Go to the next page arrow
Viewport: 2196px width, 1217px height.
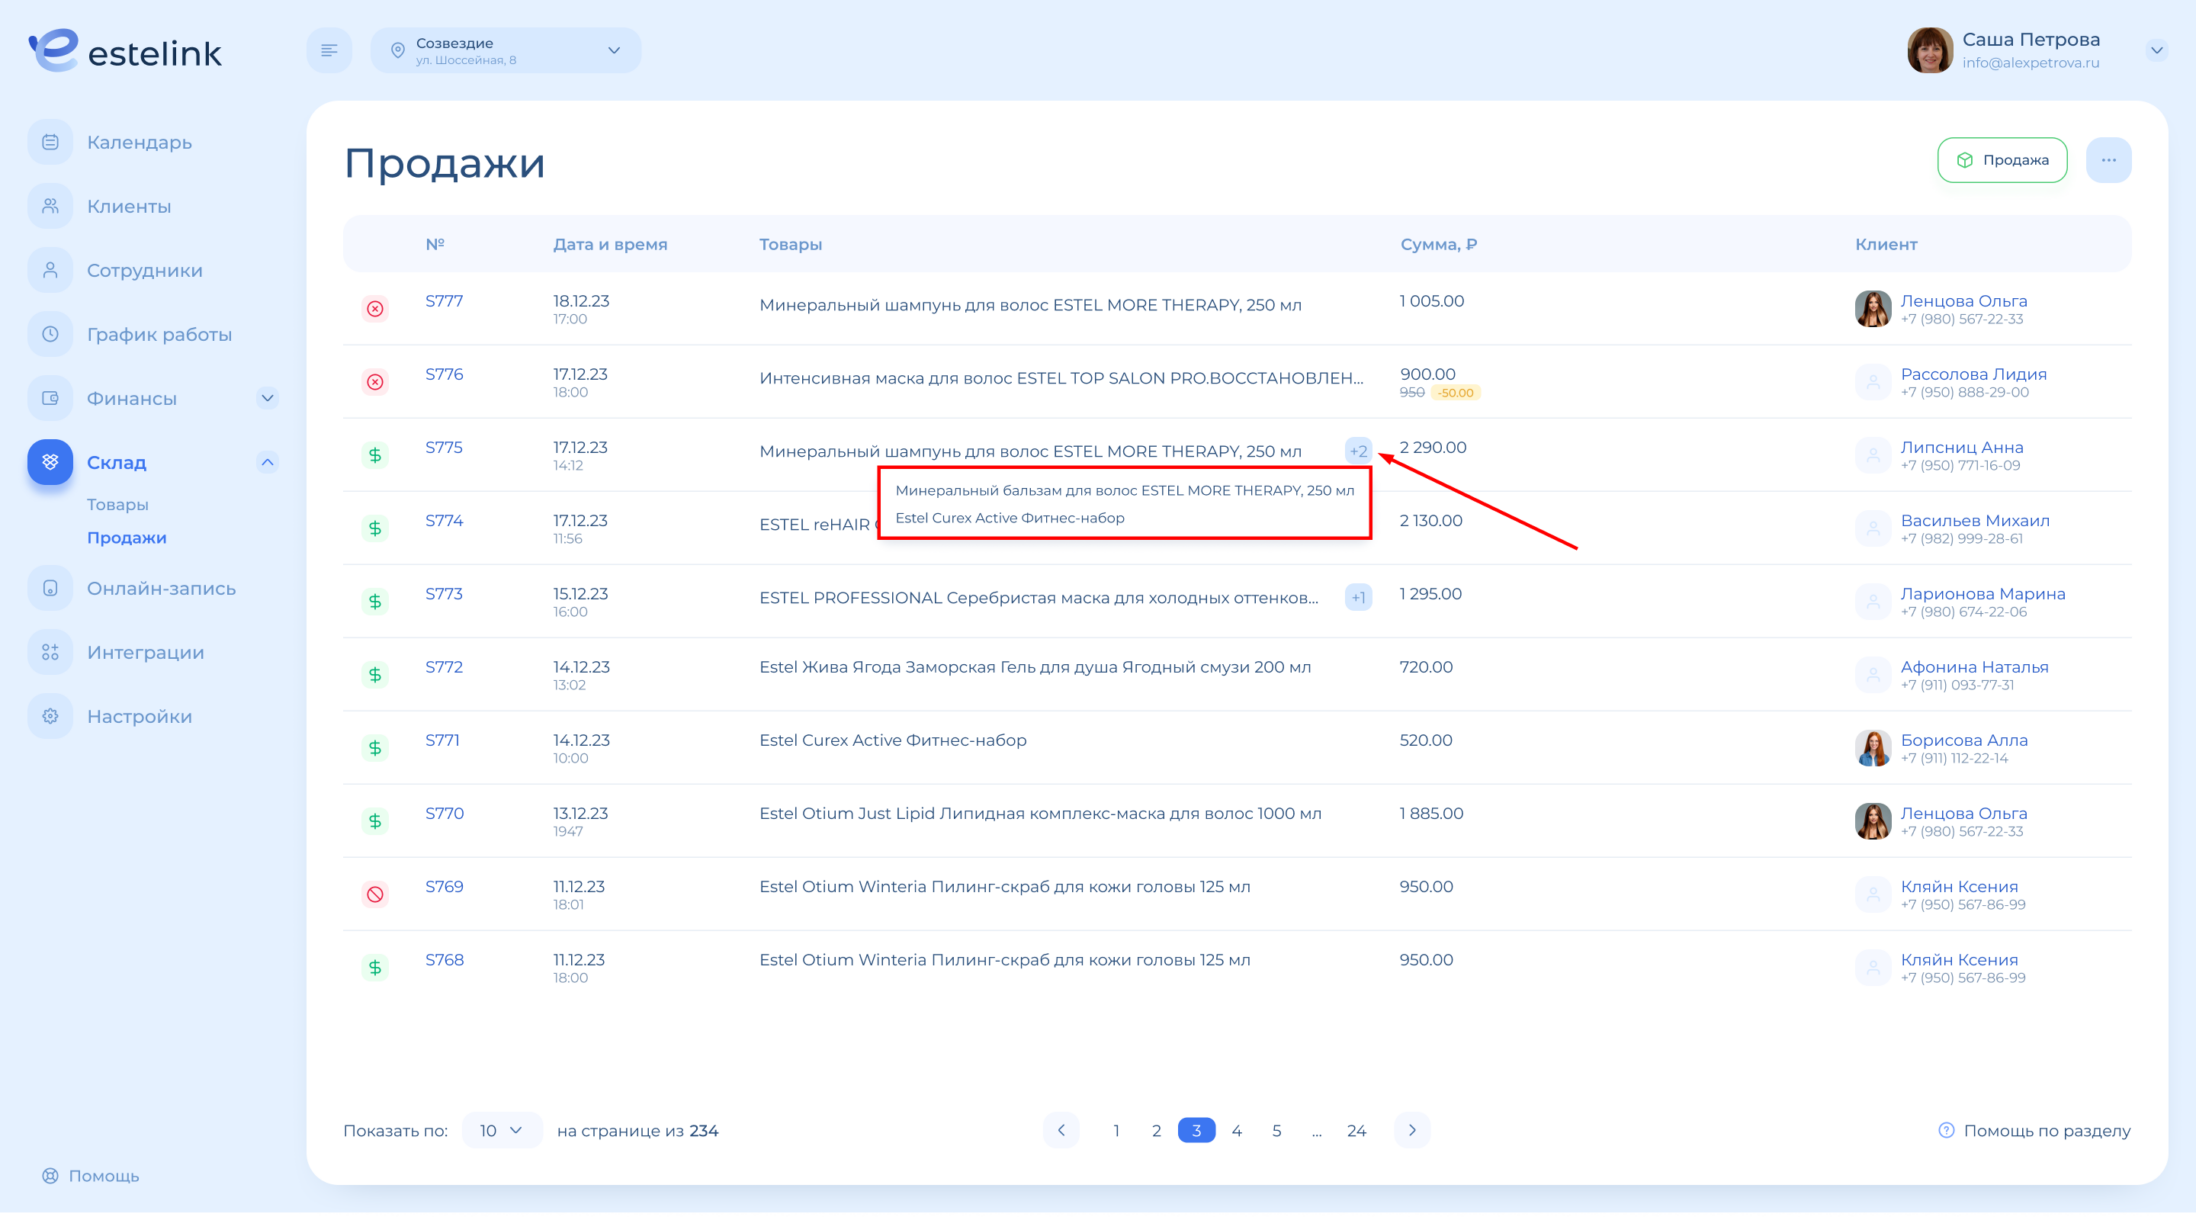[1412, 1130]
